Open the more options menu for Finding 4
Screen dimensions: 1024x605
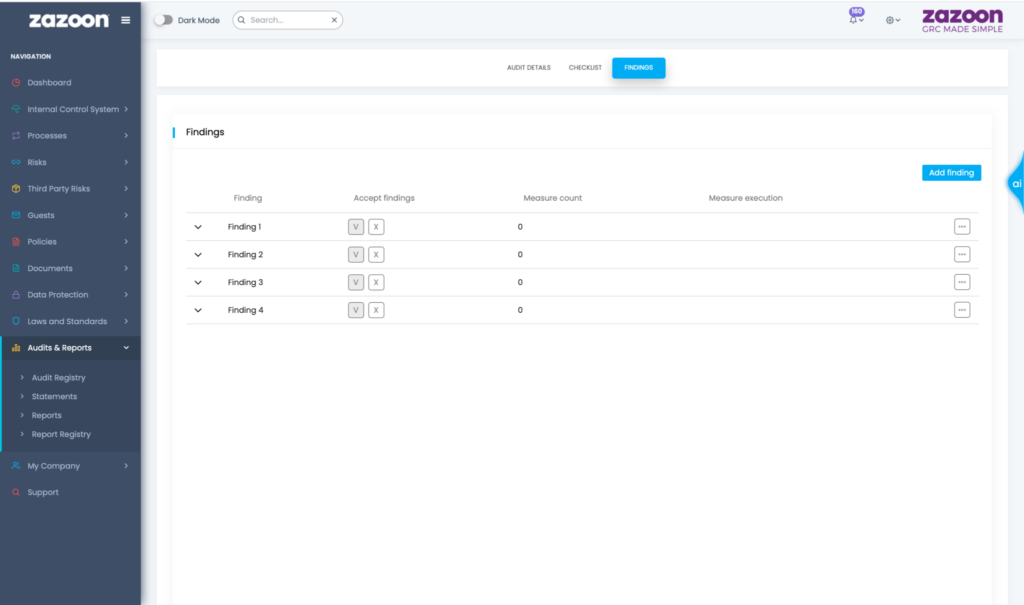click(961, 310)
